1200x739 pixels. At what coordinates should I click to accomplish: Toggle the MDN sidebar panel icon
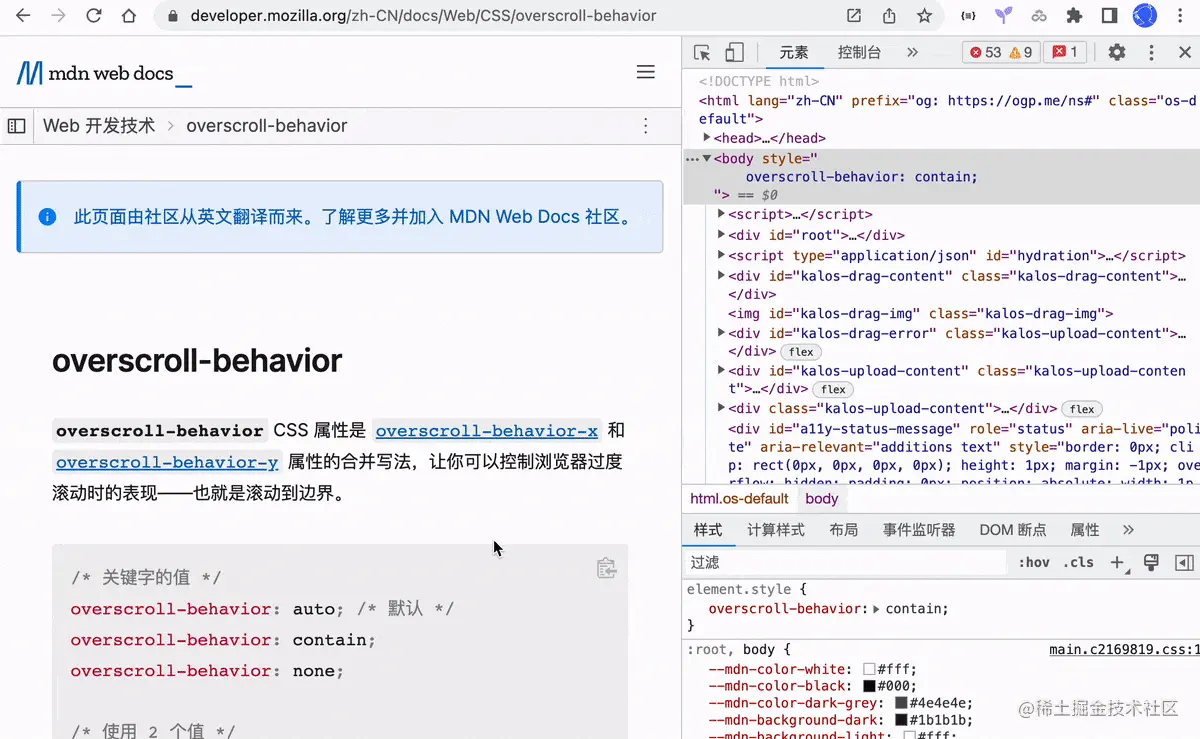tap(16, 126)
